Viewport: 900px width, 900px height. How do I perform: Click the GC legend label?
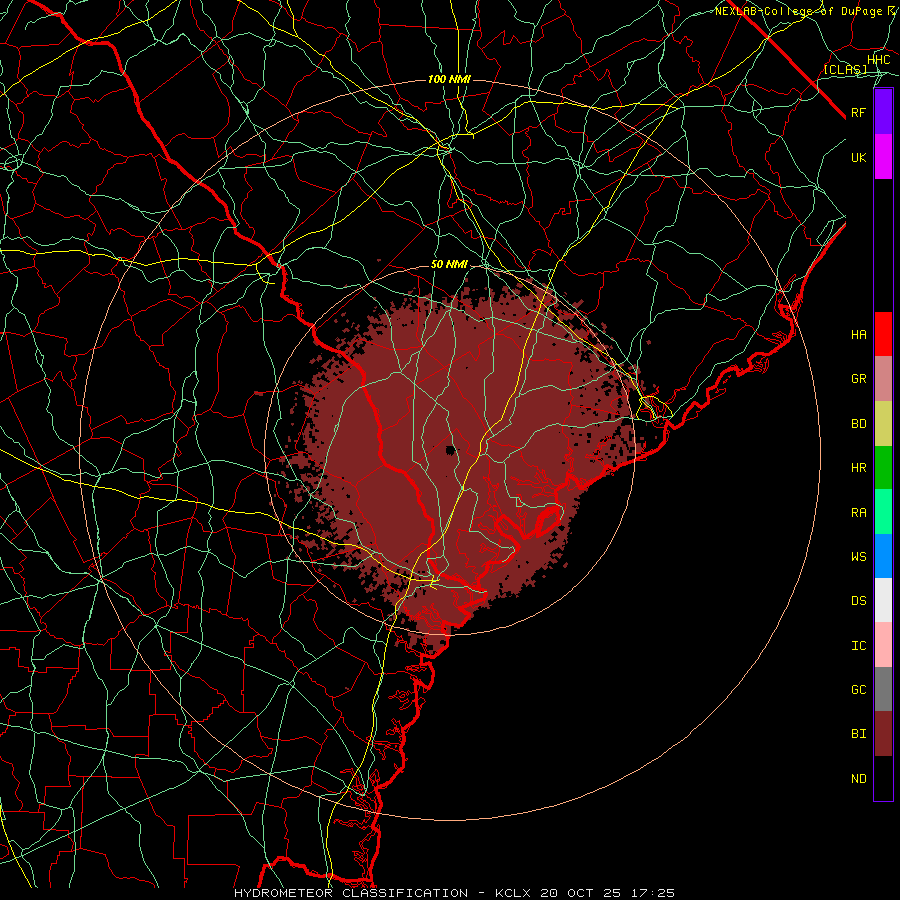tap(859, 690)
